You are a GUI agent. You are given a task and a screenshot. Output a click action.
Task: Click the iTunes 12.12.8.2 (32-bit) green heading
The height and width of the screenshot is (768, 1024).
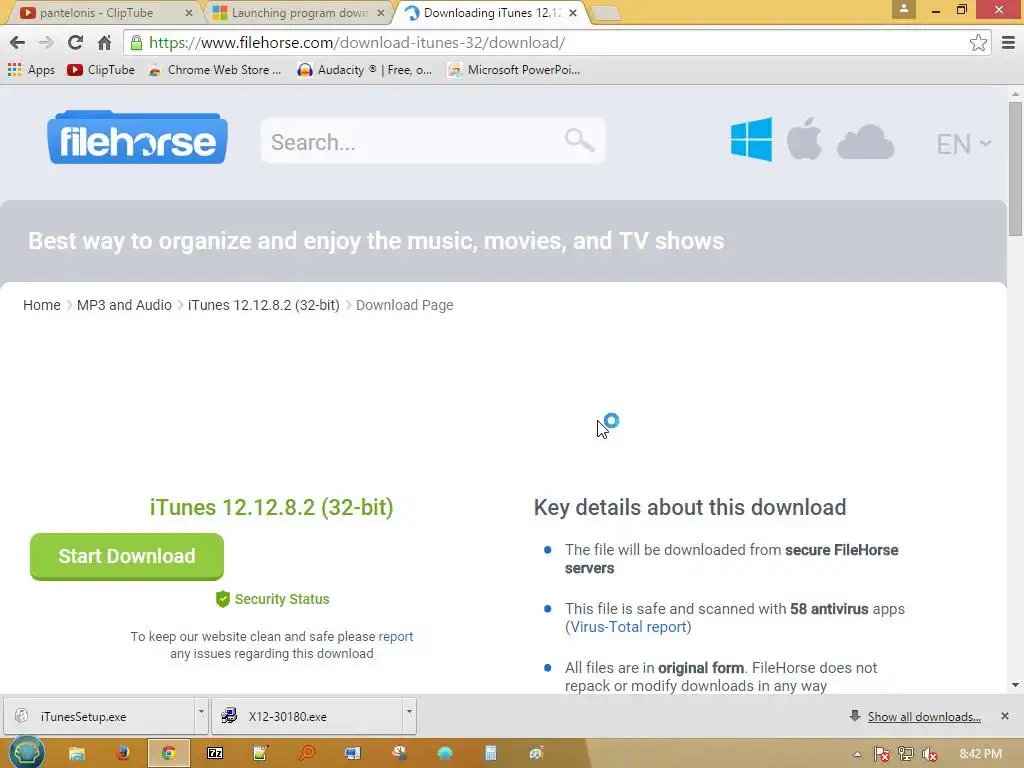click(271, 507)
